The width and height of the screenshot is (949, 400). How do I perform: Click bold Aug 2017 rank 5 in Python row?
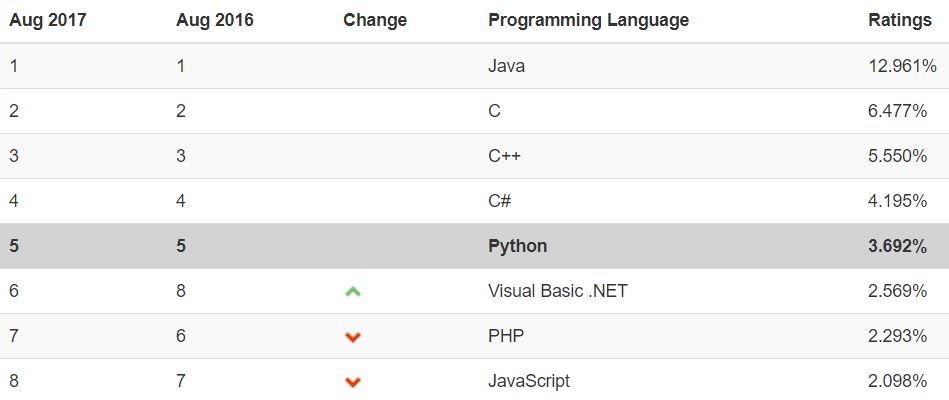[14, 246]
